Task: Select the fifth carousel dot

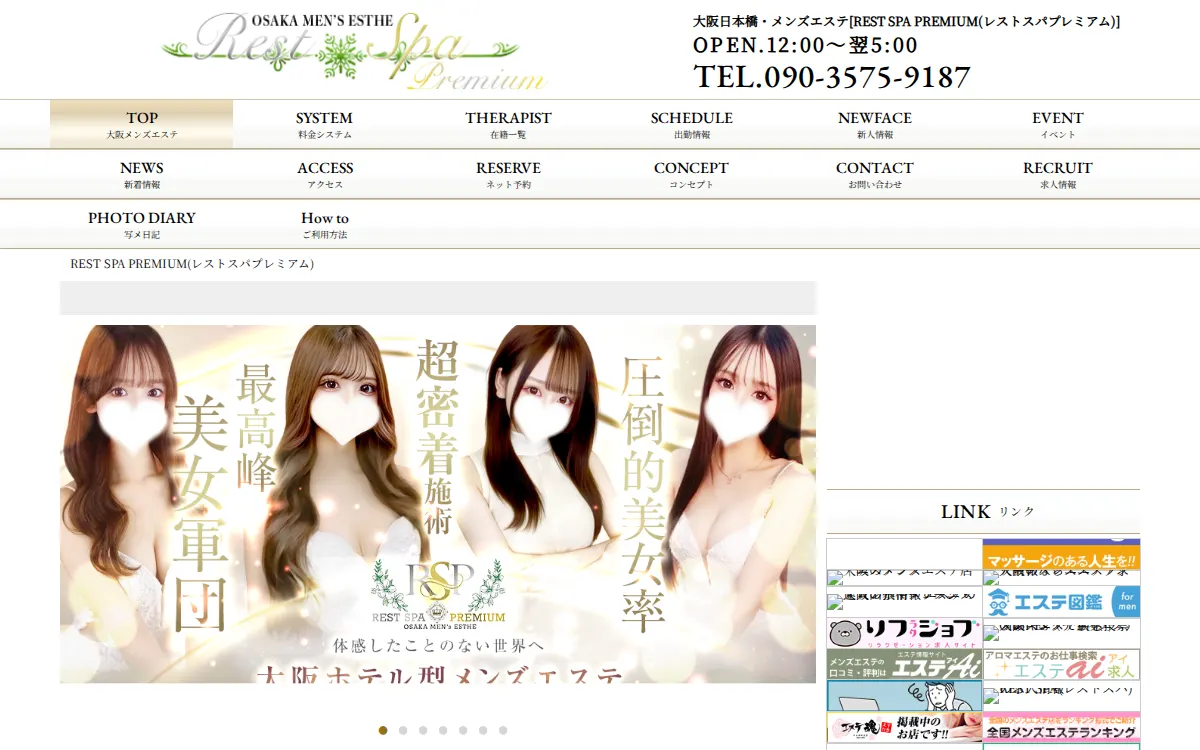Action: point(463,730)
